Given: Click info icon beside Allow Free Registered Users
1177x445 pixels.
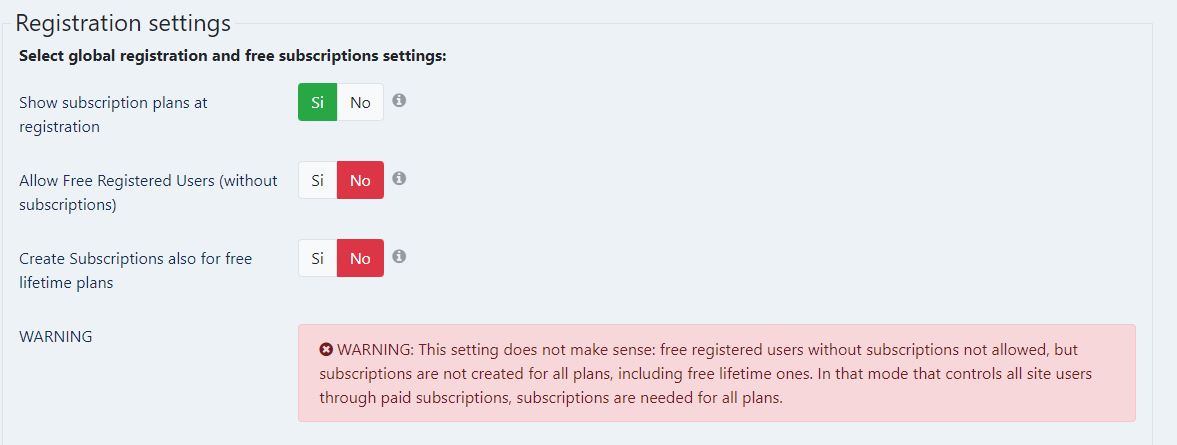Looking at the screenshot, I should pyautogui.click(x=399, y=179).
